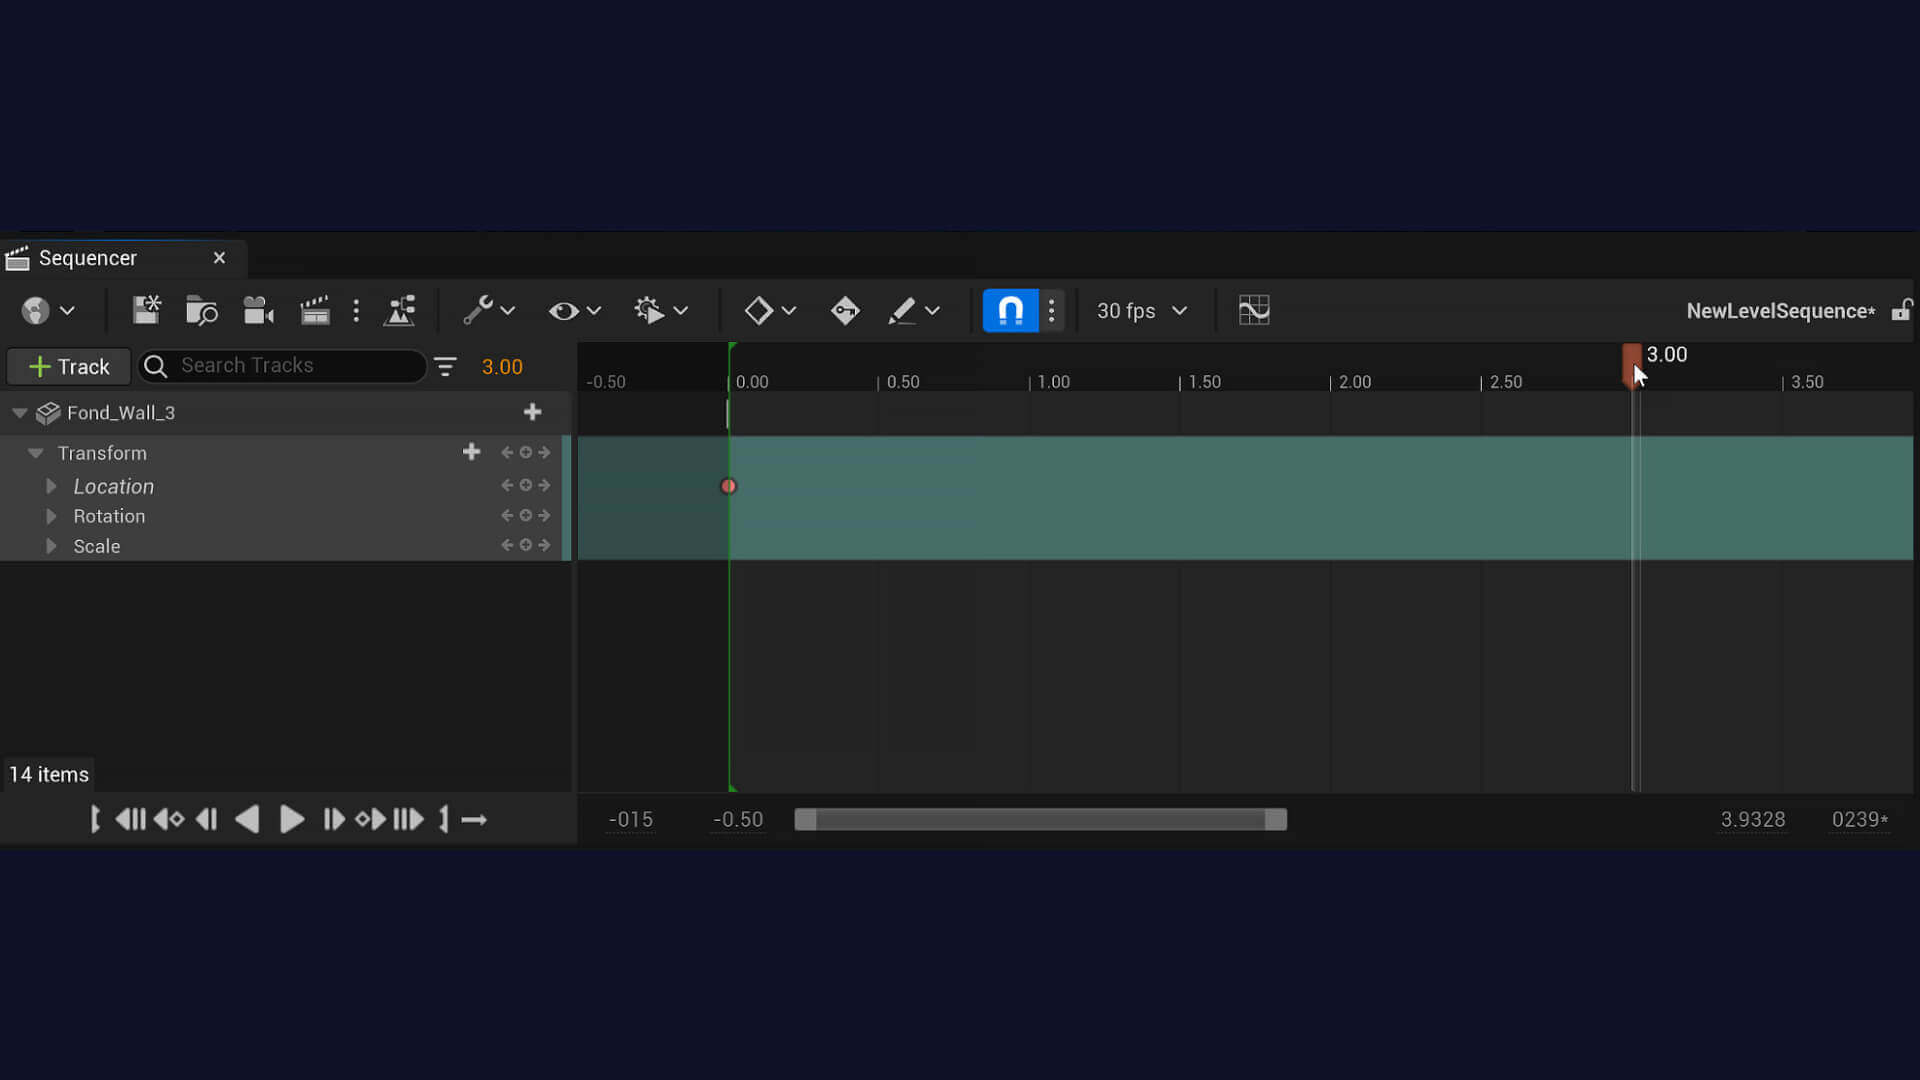
Task: Open the 30 fps dropdown
Action: [x=1141, y=311]
